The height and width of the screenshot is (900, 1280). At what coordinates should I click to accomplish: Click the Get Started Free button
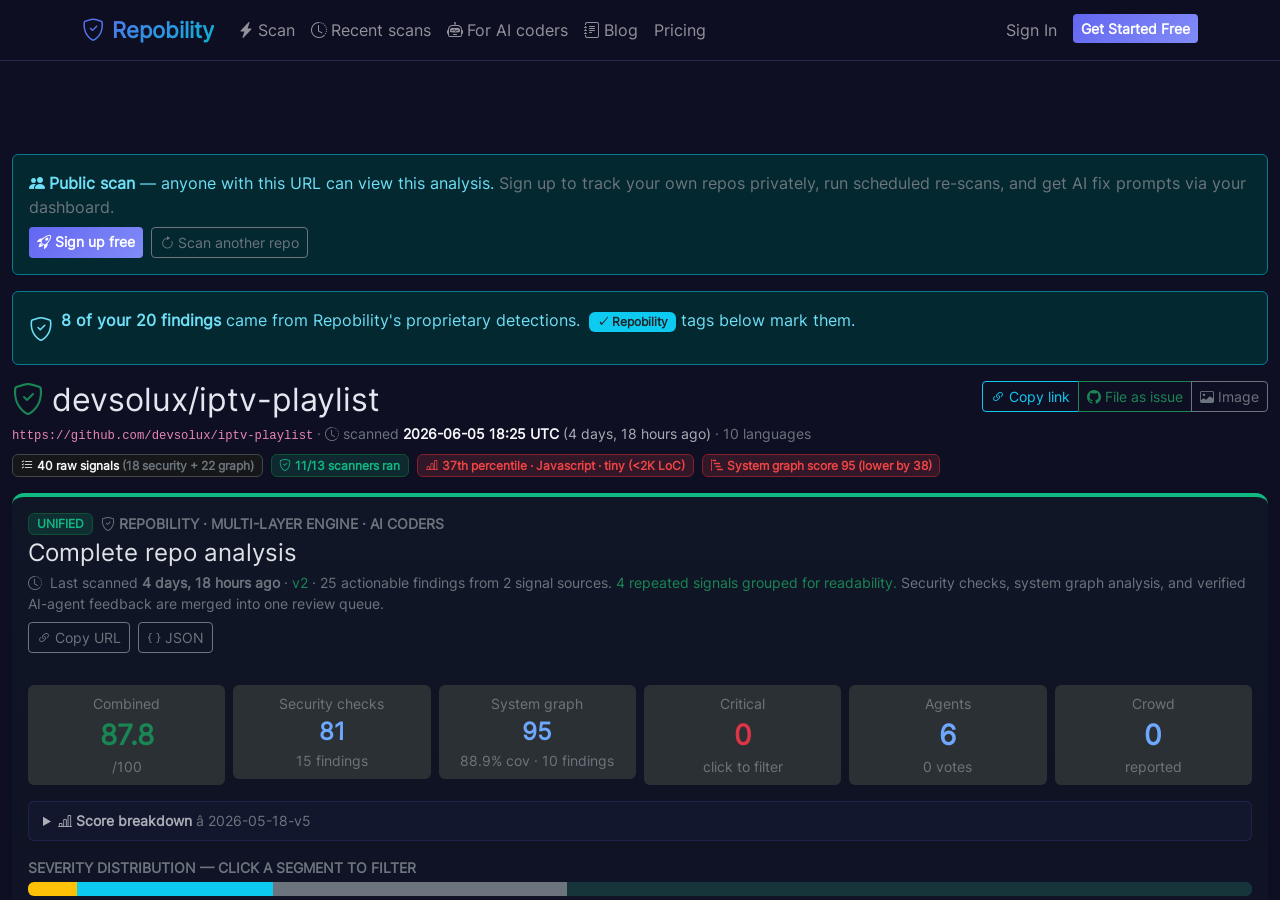(1135, 29)
